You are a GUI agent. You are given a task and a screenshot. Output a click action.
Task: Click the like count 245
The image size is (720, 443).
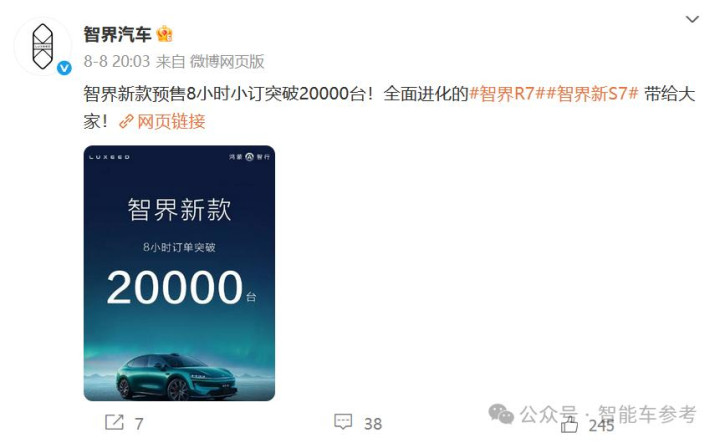coord(602,426)
